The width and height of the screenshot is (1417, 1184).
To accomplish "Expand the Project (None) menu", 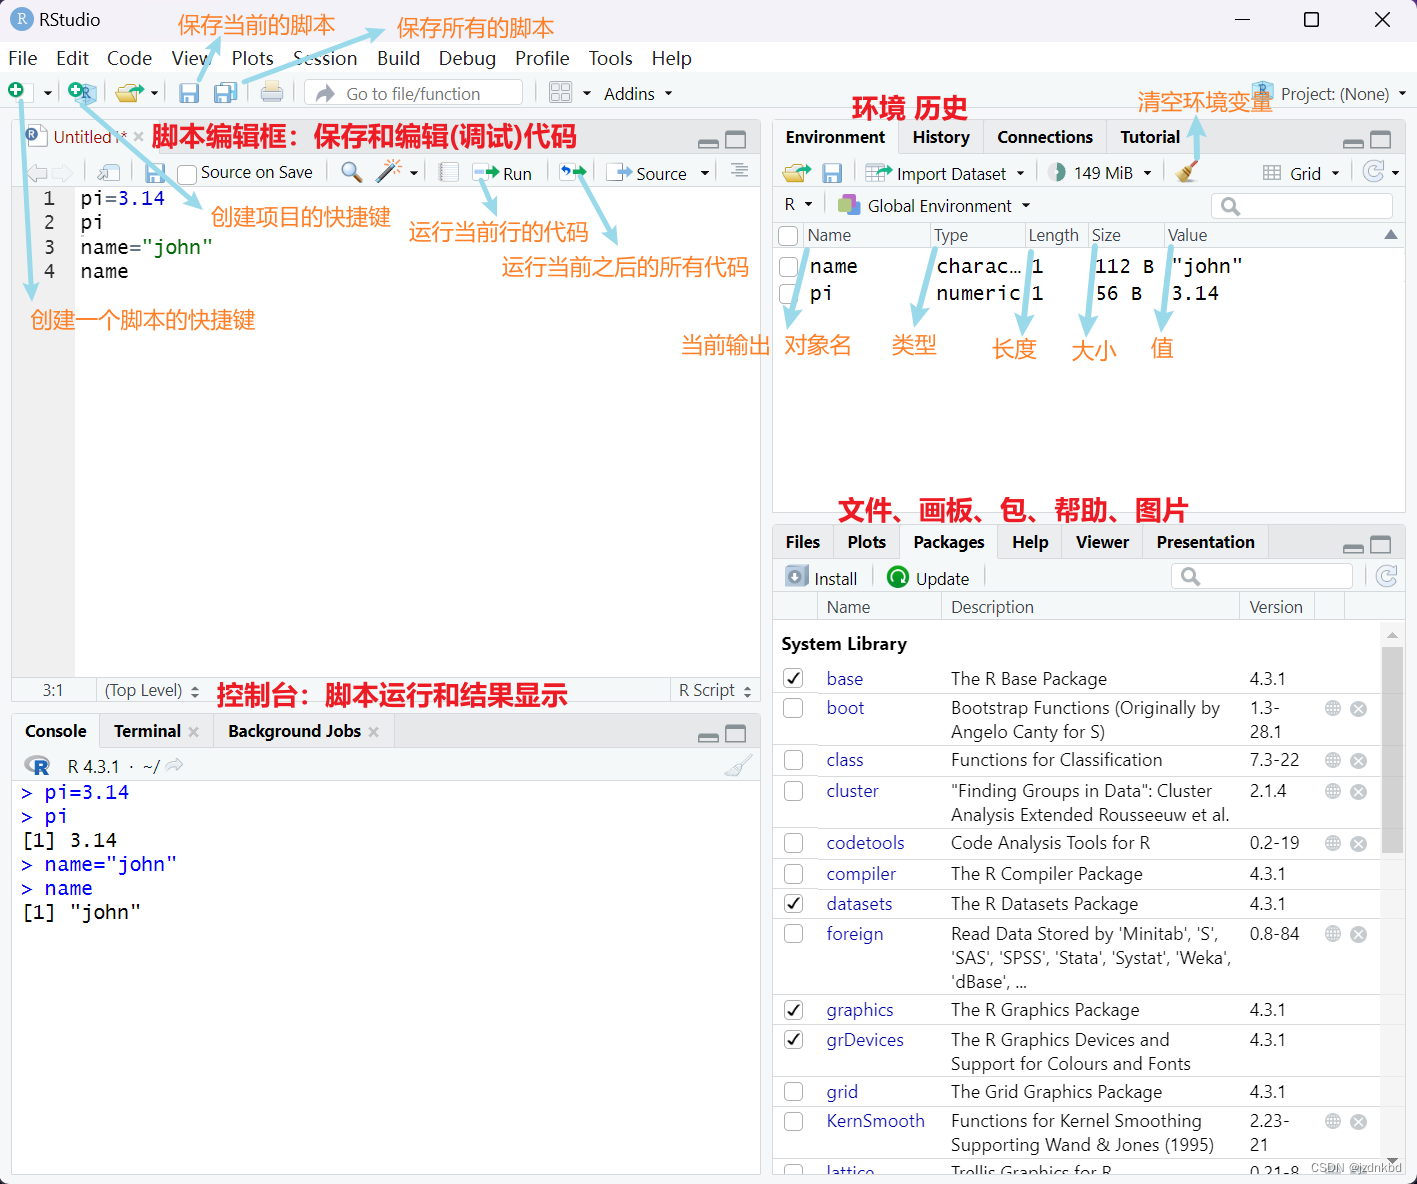I will (1343, 94).
